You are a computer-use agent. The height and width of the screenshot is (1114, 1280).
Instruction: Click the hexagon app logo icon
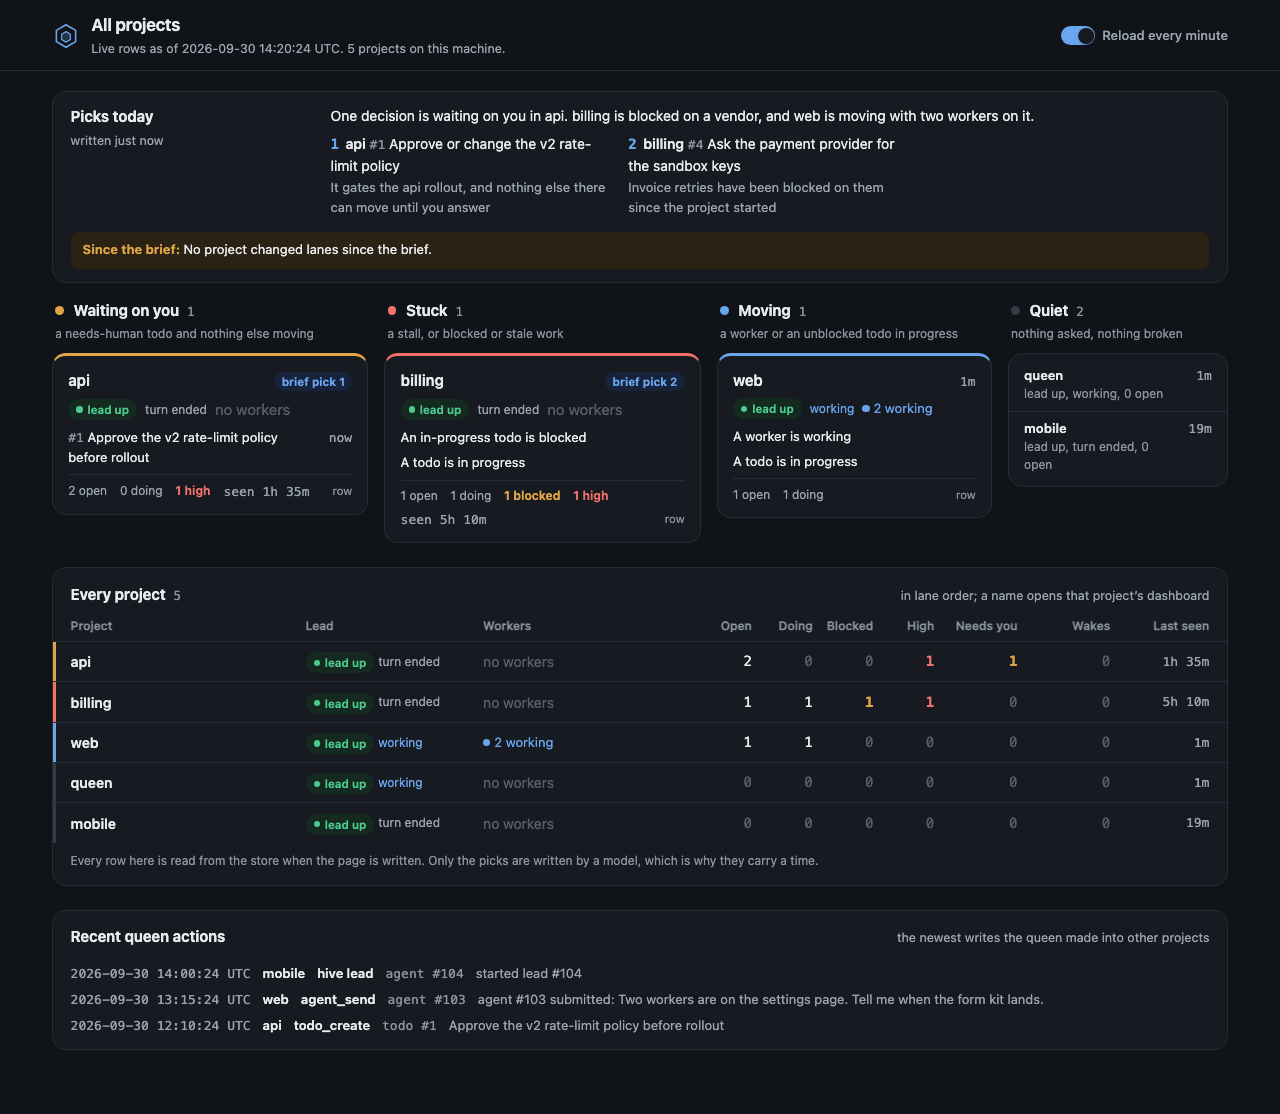[66, 37]
